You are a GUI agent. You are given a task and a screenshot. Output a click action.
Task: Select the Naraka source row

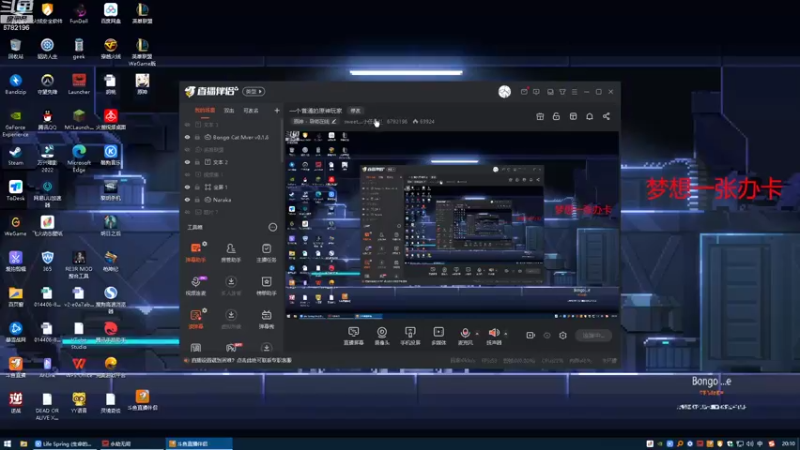coord(233,200)
